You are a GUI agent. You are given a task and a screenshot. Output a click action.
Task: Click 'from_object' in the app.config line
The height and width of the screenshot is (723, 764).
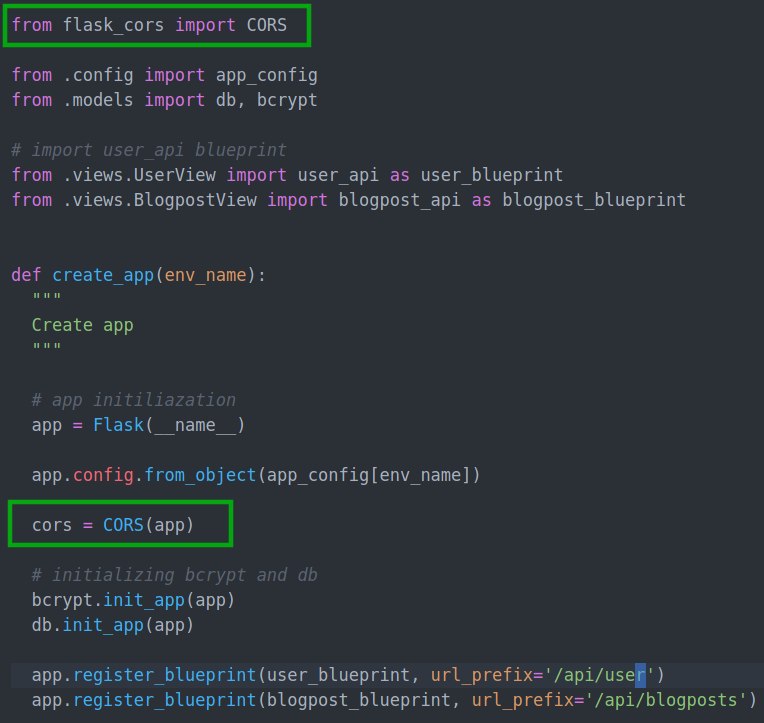[x=200, y=475]
